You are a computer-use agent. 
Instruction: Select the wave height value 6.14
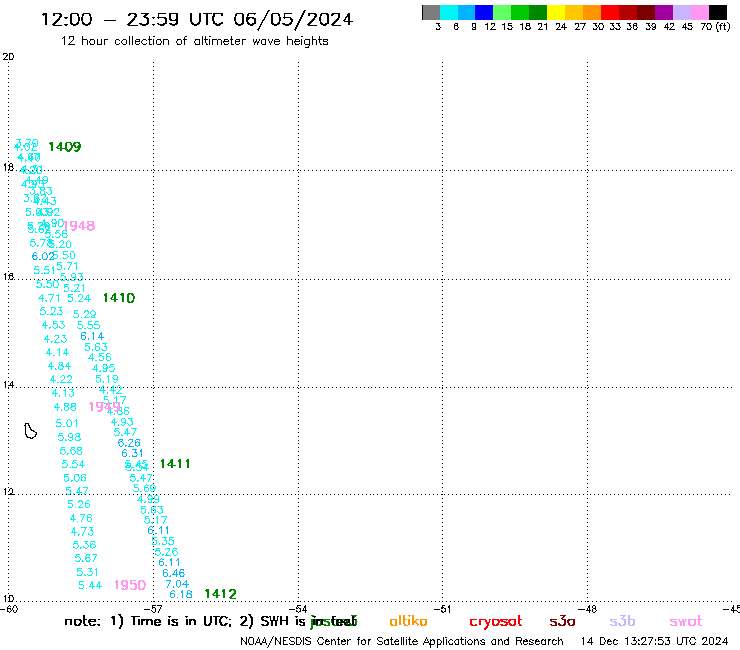point(92,336)
